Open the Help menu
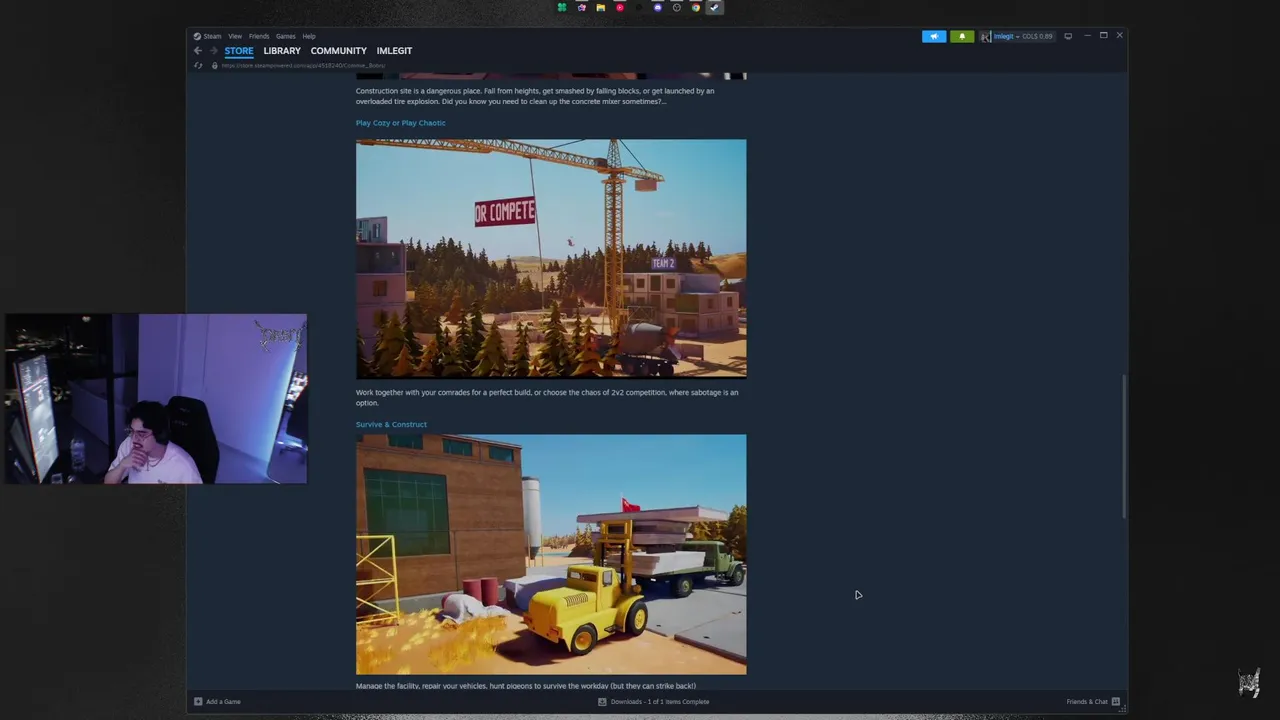Viewport: 1280px width, 720px height. click(309, 36)
